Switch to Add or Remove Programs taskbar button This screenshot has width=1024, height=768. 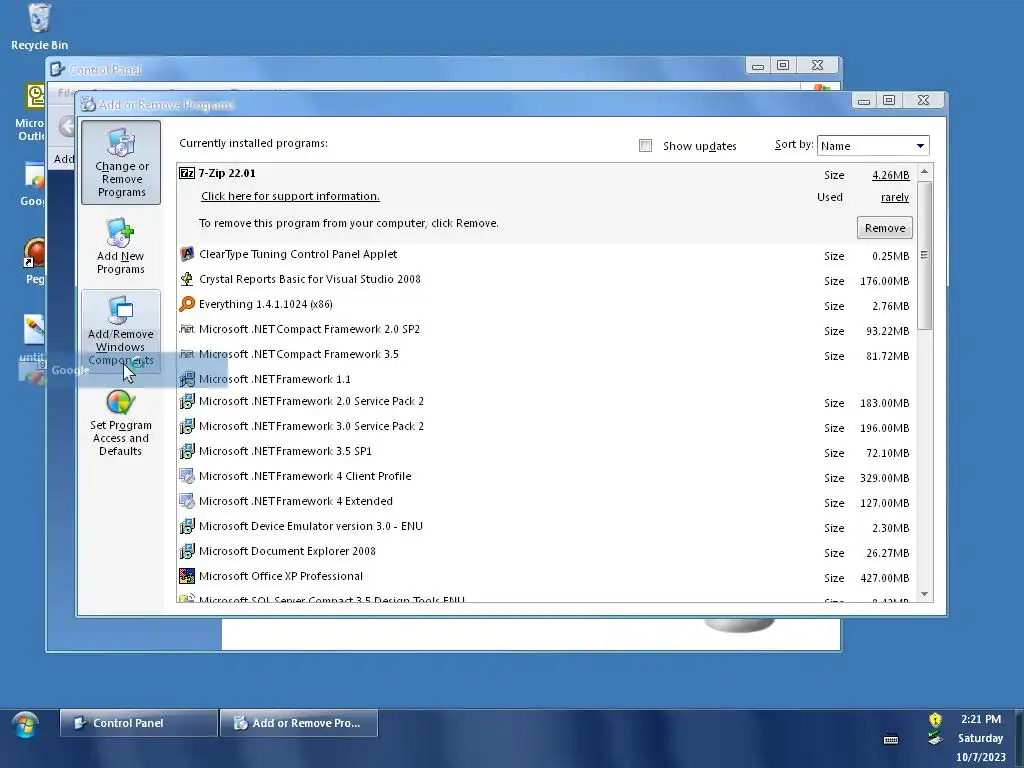[299, 723]
